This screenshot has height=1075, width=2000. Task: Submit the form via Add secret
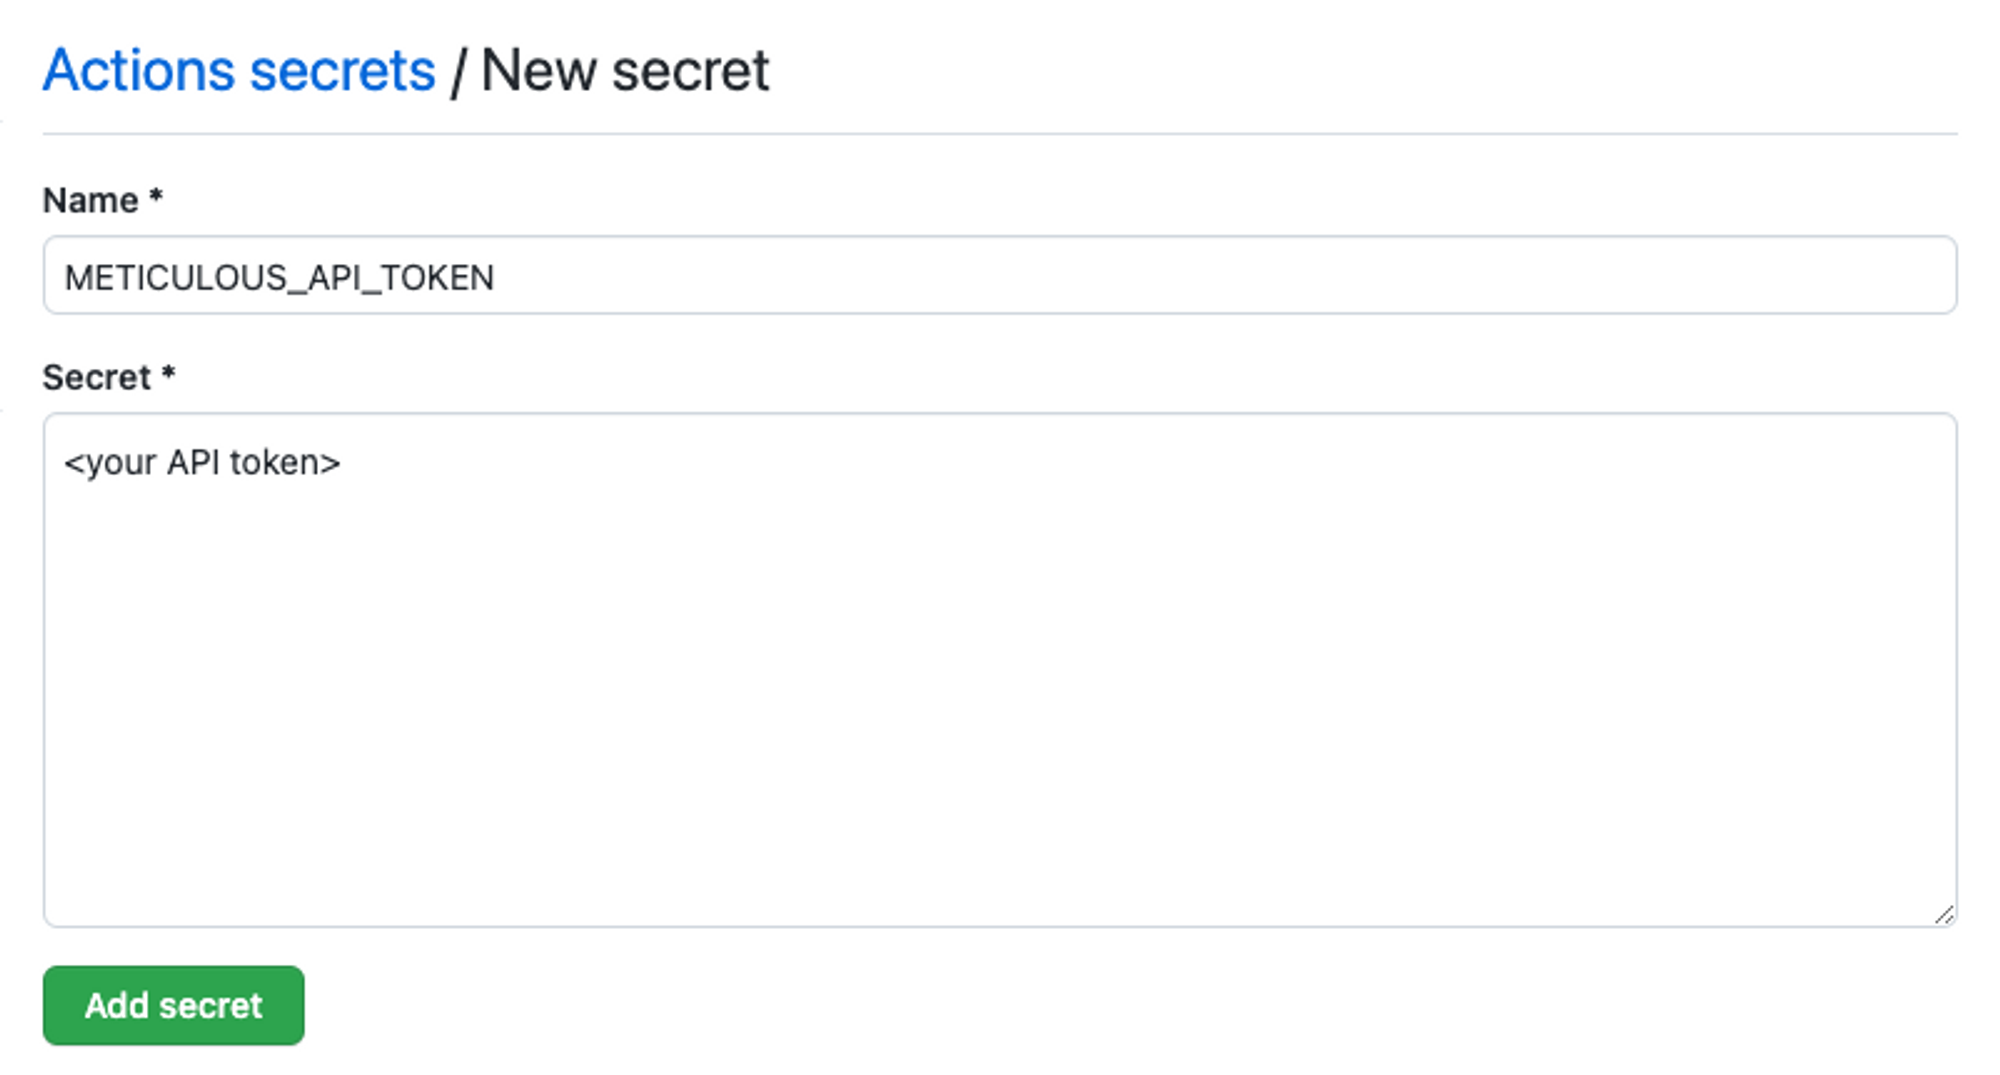coord(172,1005)
